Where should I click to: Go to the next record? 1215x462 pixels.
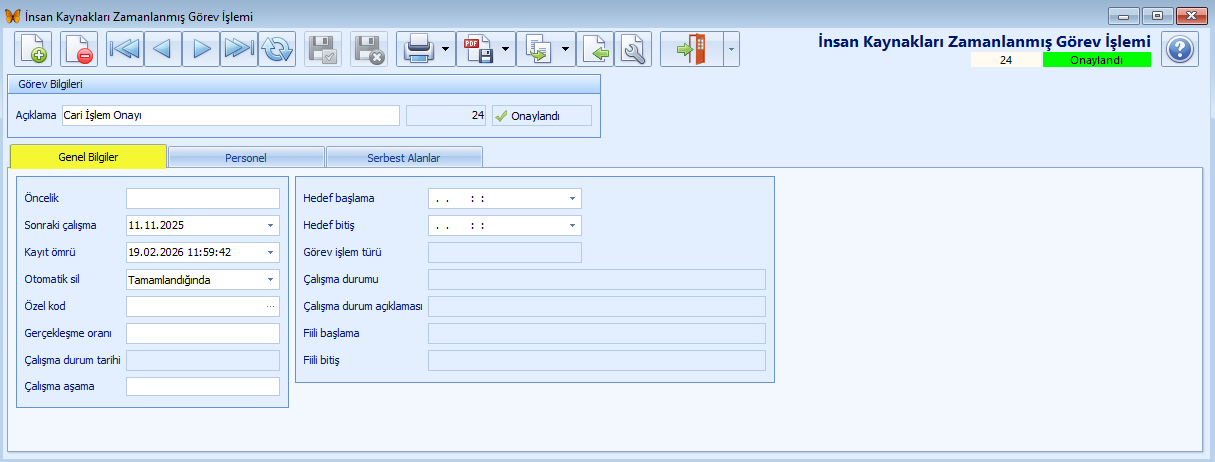coord(201,48)
